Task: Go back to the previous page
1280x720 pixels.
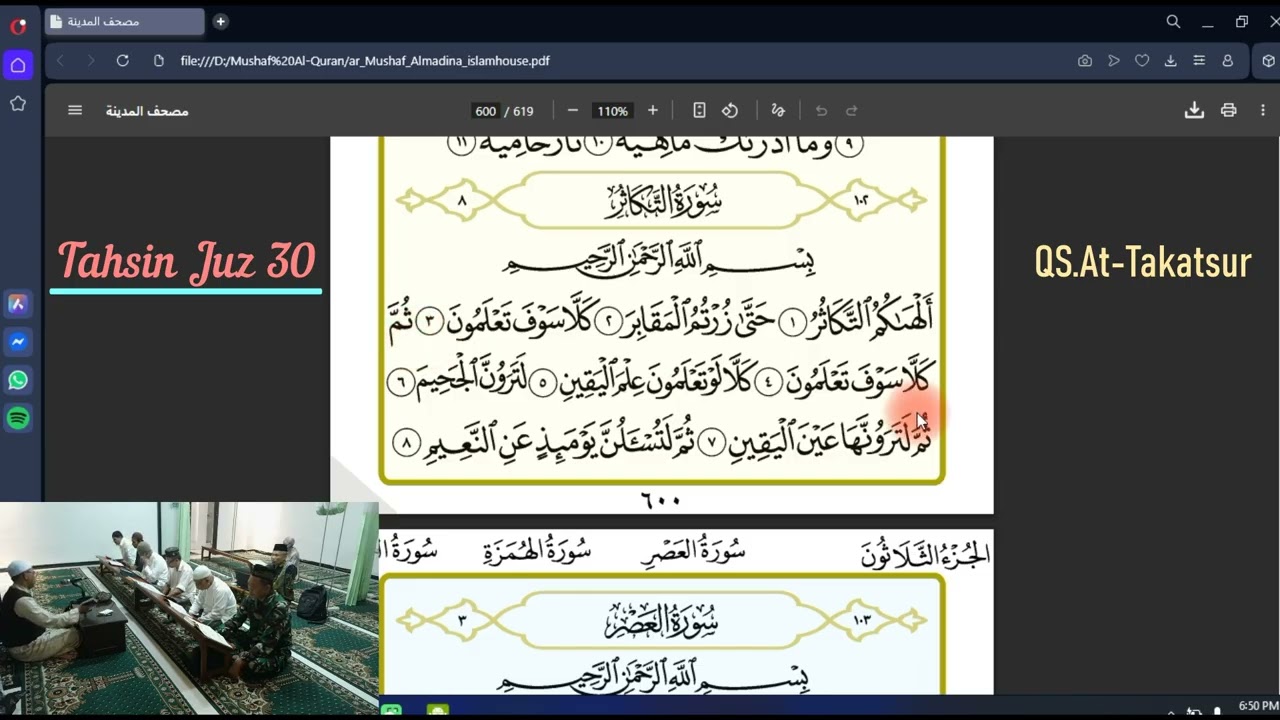Action: click(60, 61)
